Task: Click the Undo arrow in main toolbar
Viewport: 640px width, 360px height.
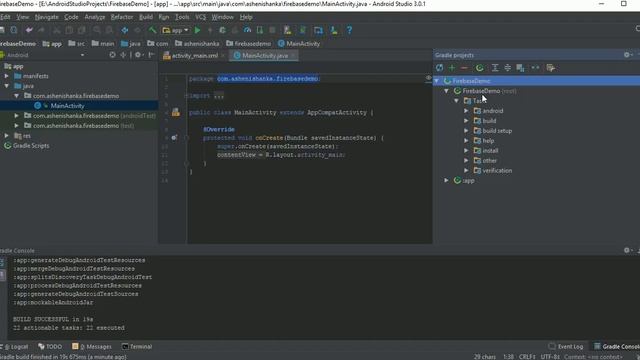Action: point(29,30)
